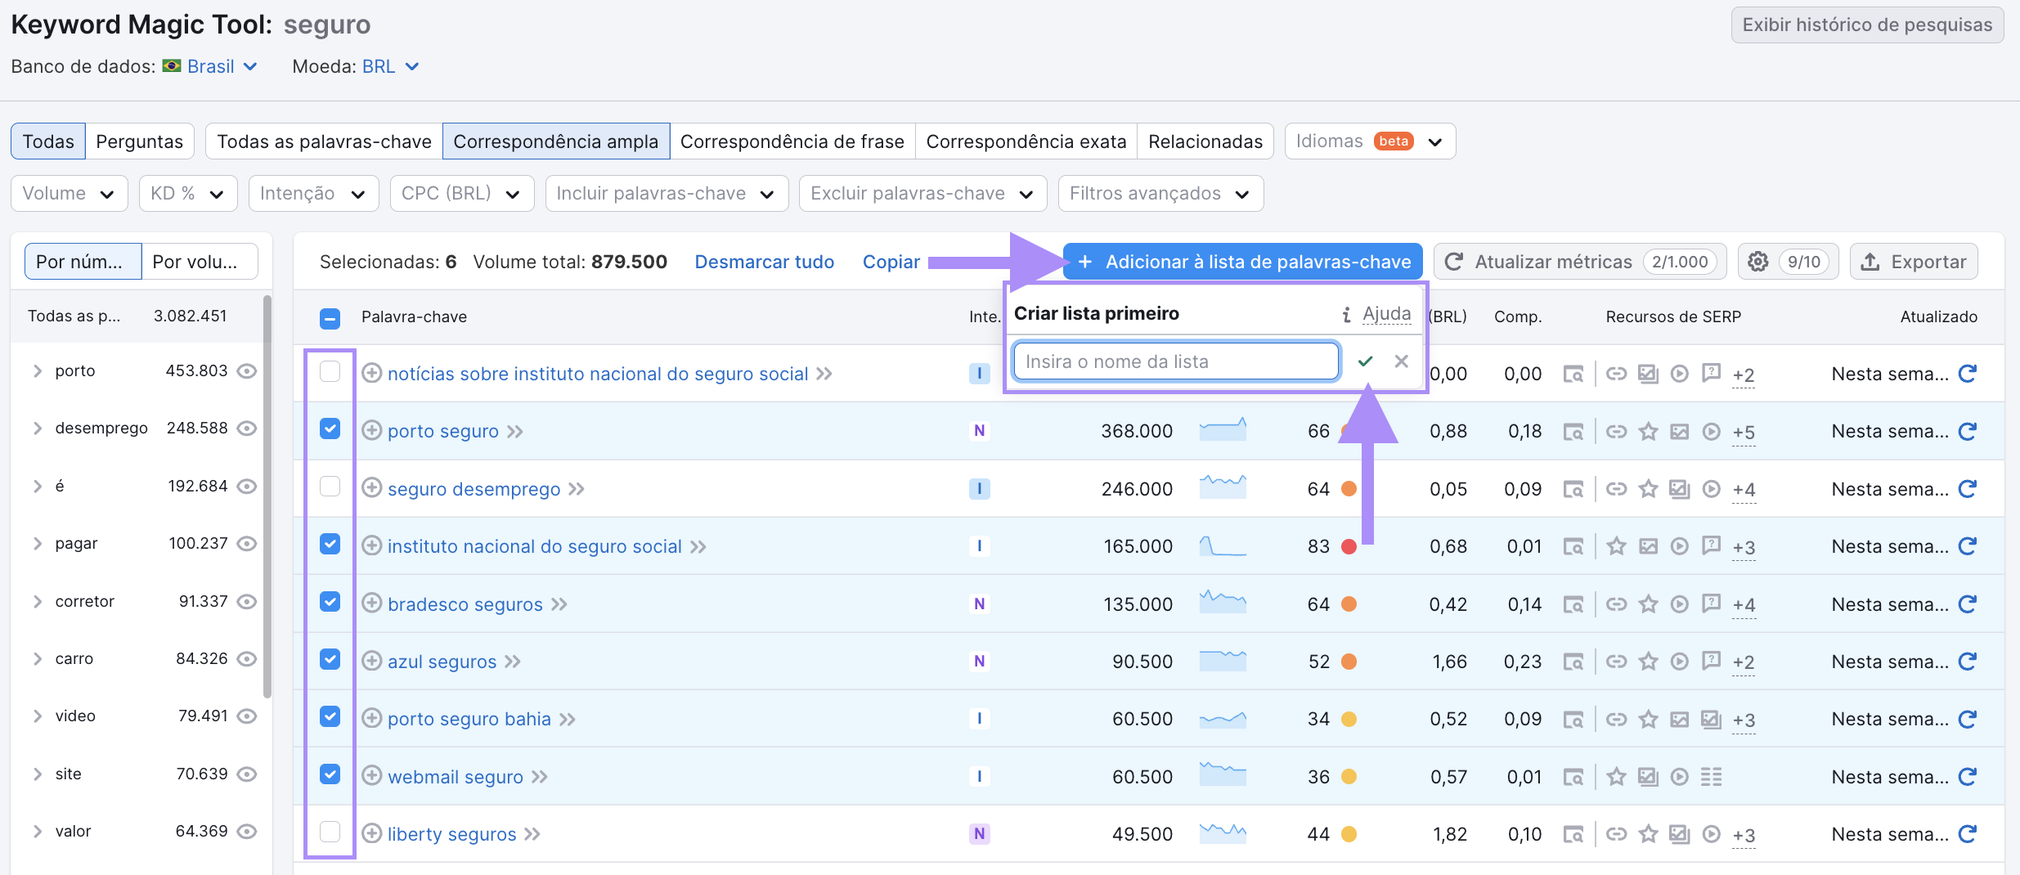2020x875 pixels.
Task: Check the seguro desemprego row checkbox
Action: click(x=330, y=487)
